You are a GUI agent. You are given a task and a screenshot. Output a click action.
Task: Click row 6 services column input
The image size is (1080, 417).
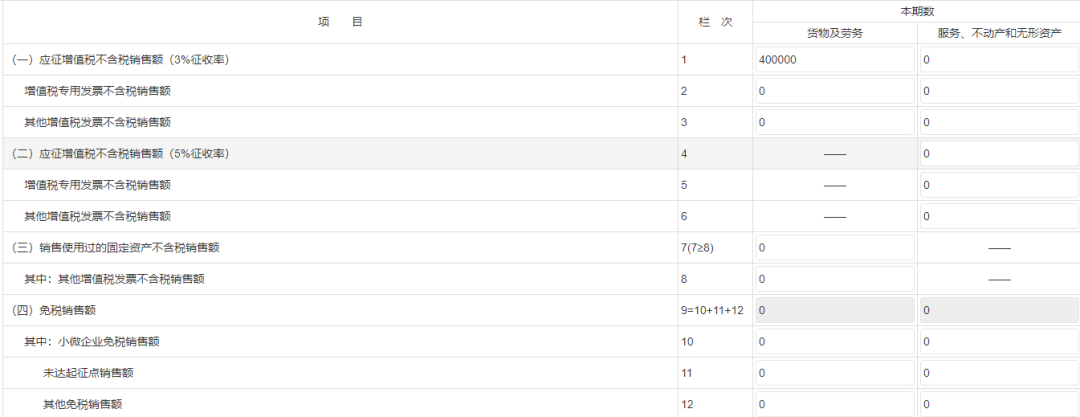(998, 216)
